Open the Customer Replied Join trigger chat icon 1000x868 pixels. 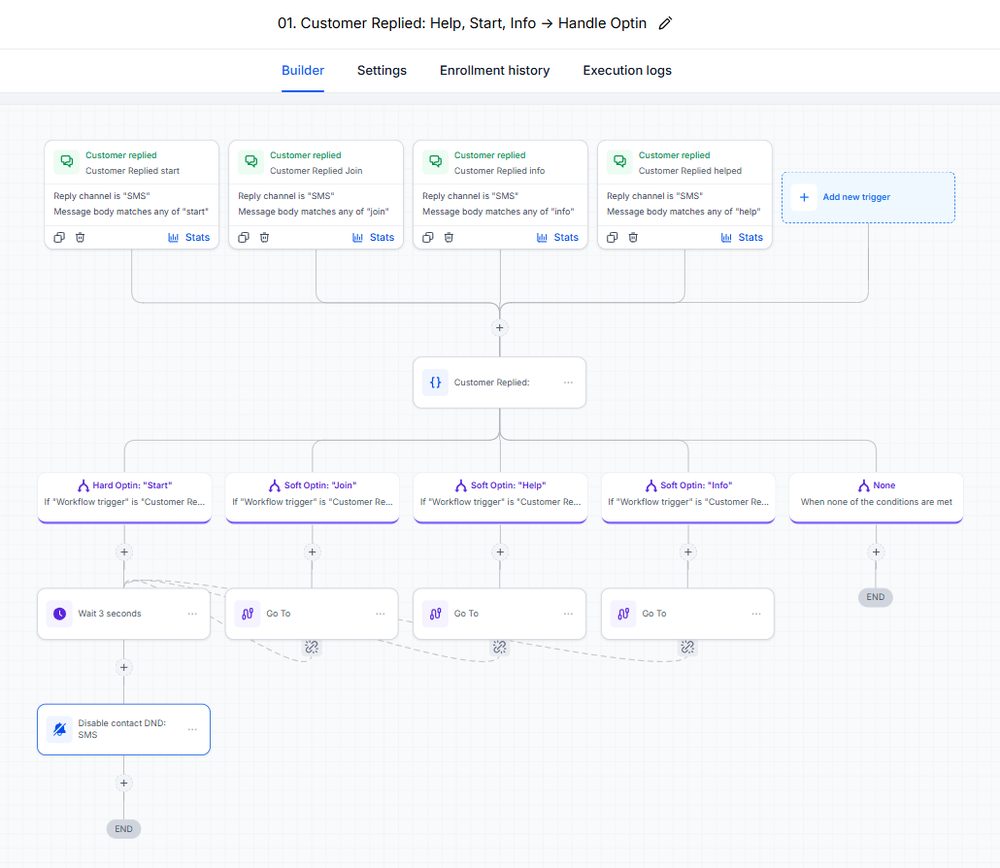251,161
